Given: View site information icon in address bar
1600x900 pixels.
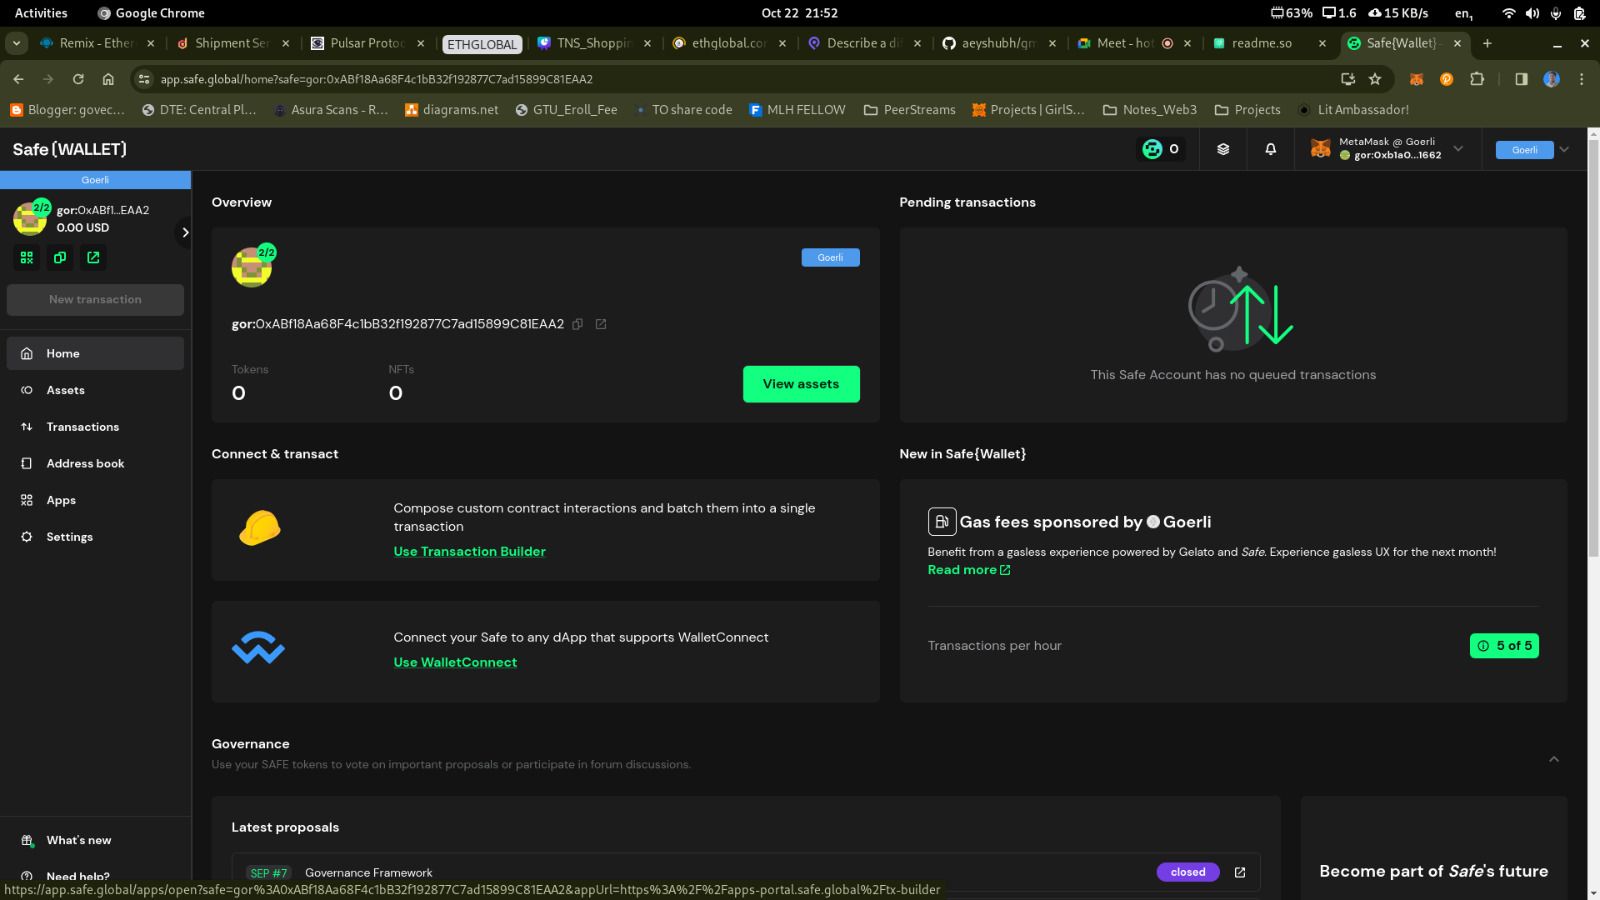Looking at the screenshot, I should point(144,79).
